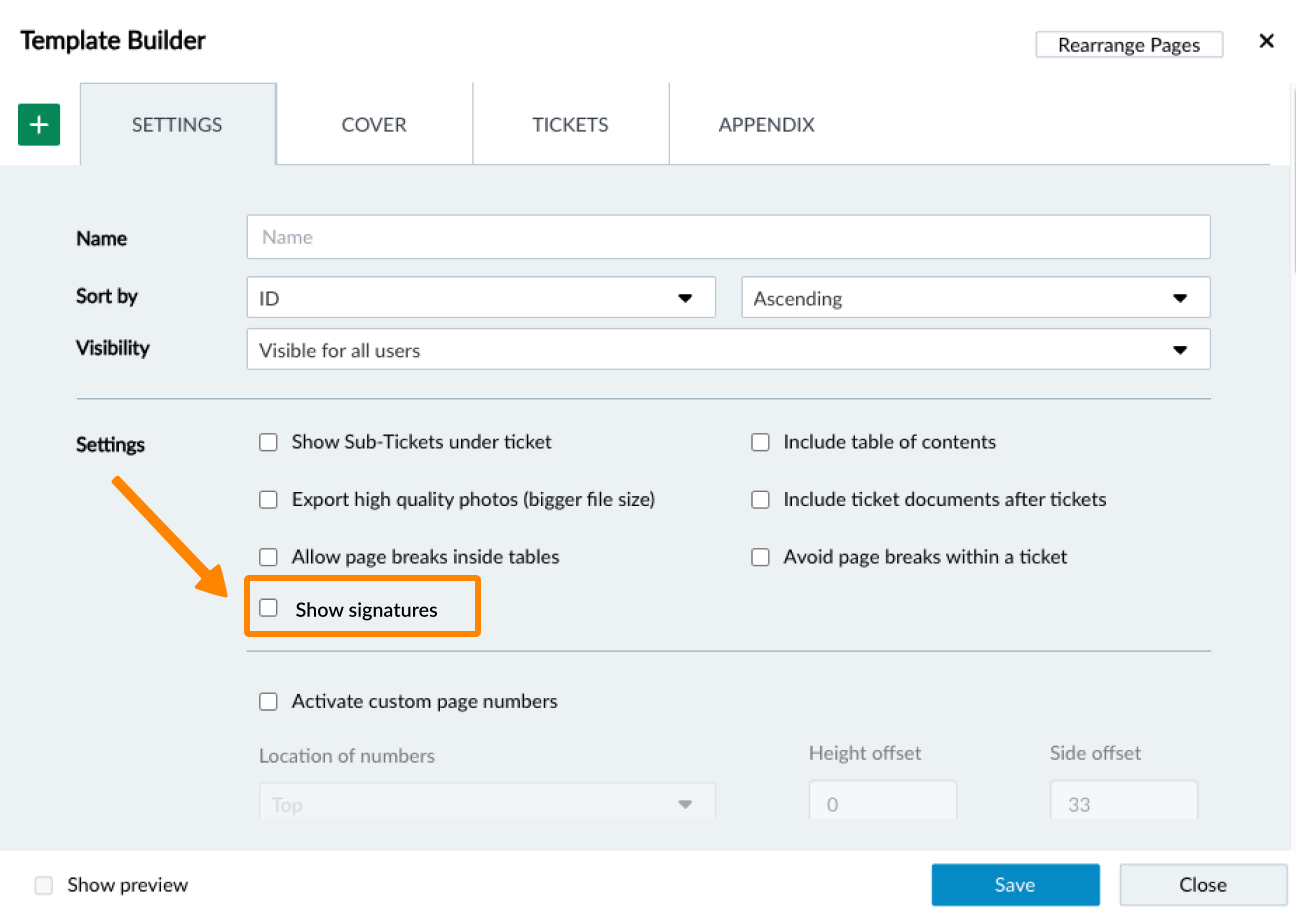Enable Avoid page breaks within a ticket
Viewport: 1296px width, 920px height.
pyautogui.click(x=761, y=557)
